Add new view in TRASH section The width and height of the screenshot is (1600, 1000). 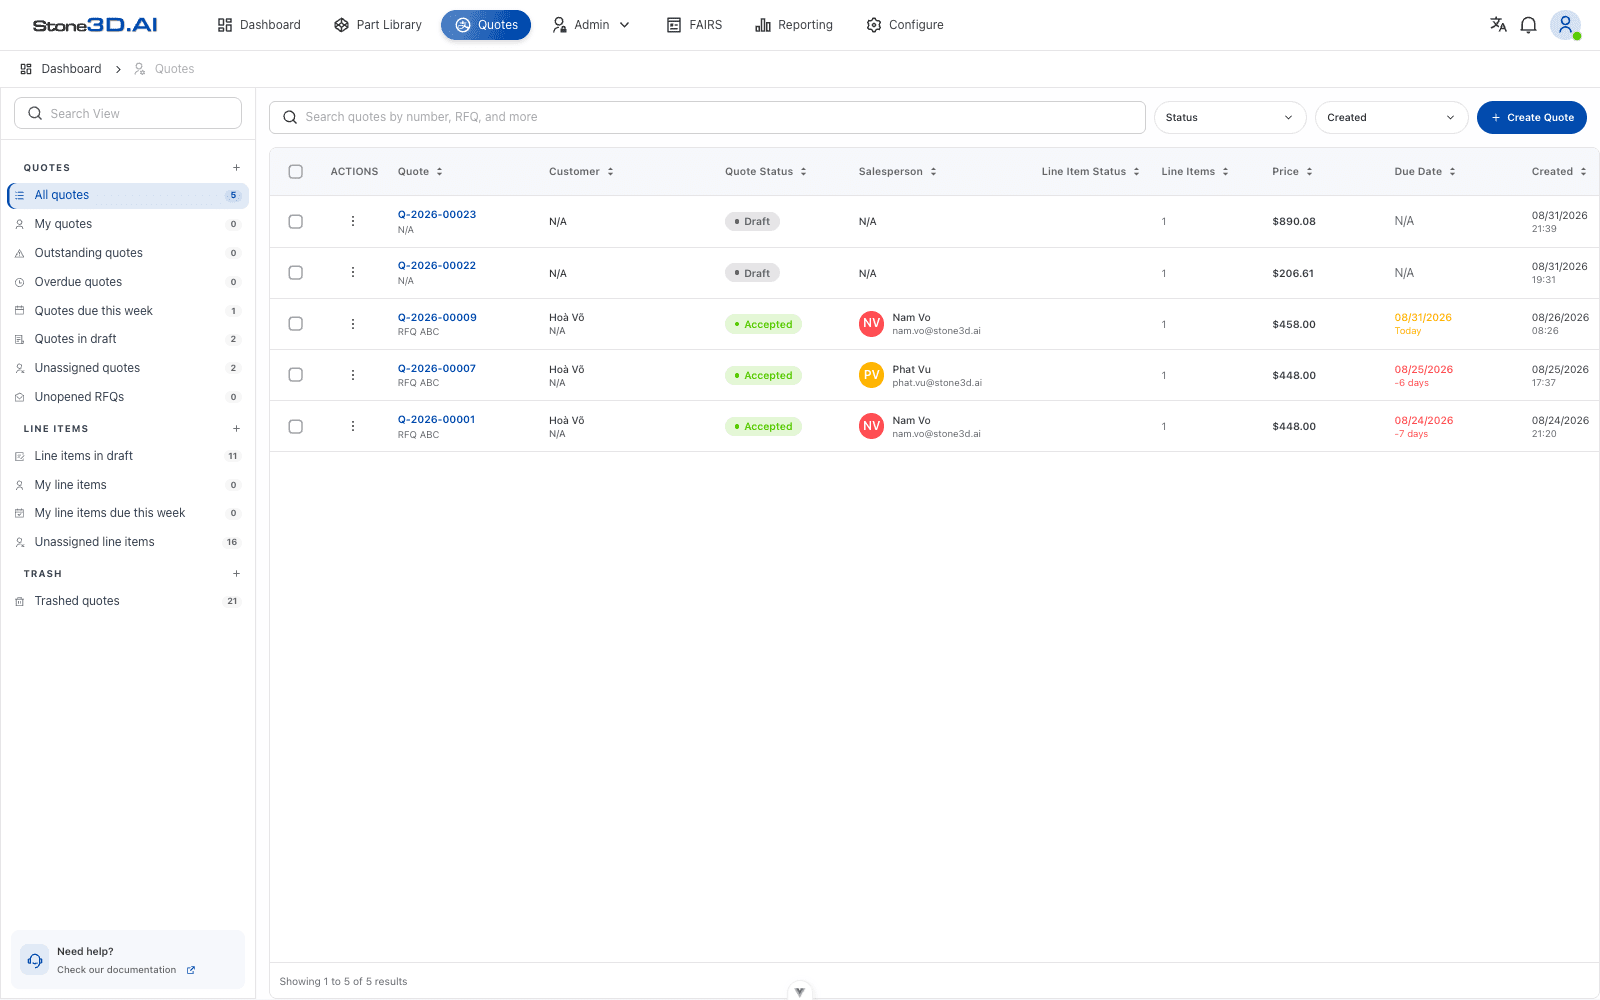pos(236,574)
